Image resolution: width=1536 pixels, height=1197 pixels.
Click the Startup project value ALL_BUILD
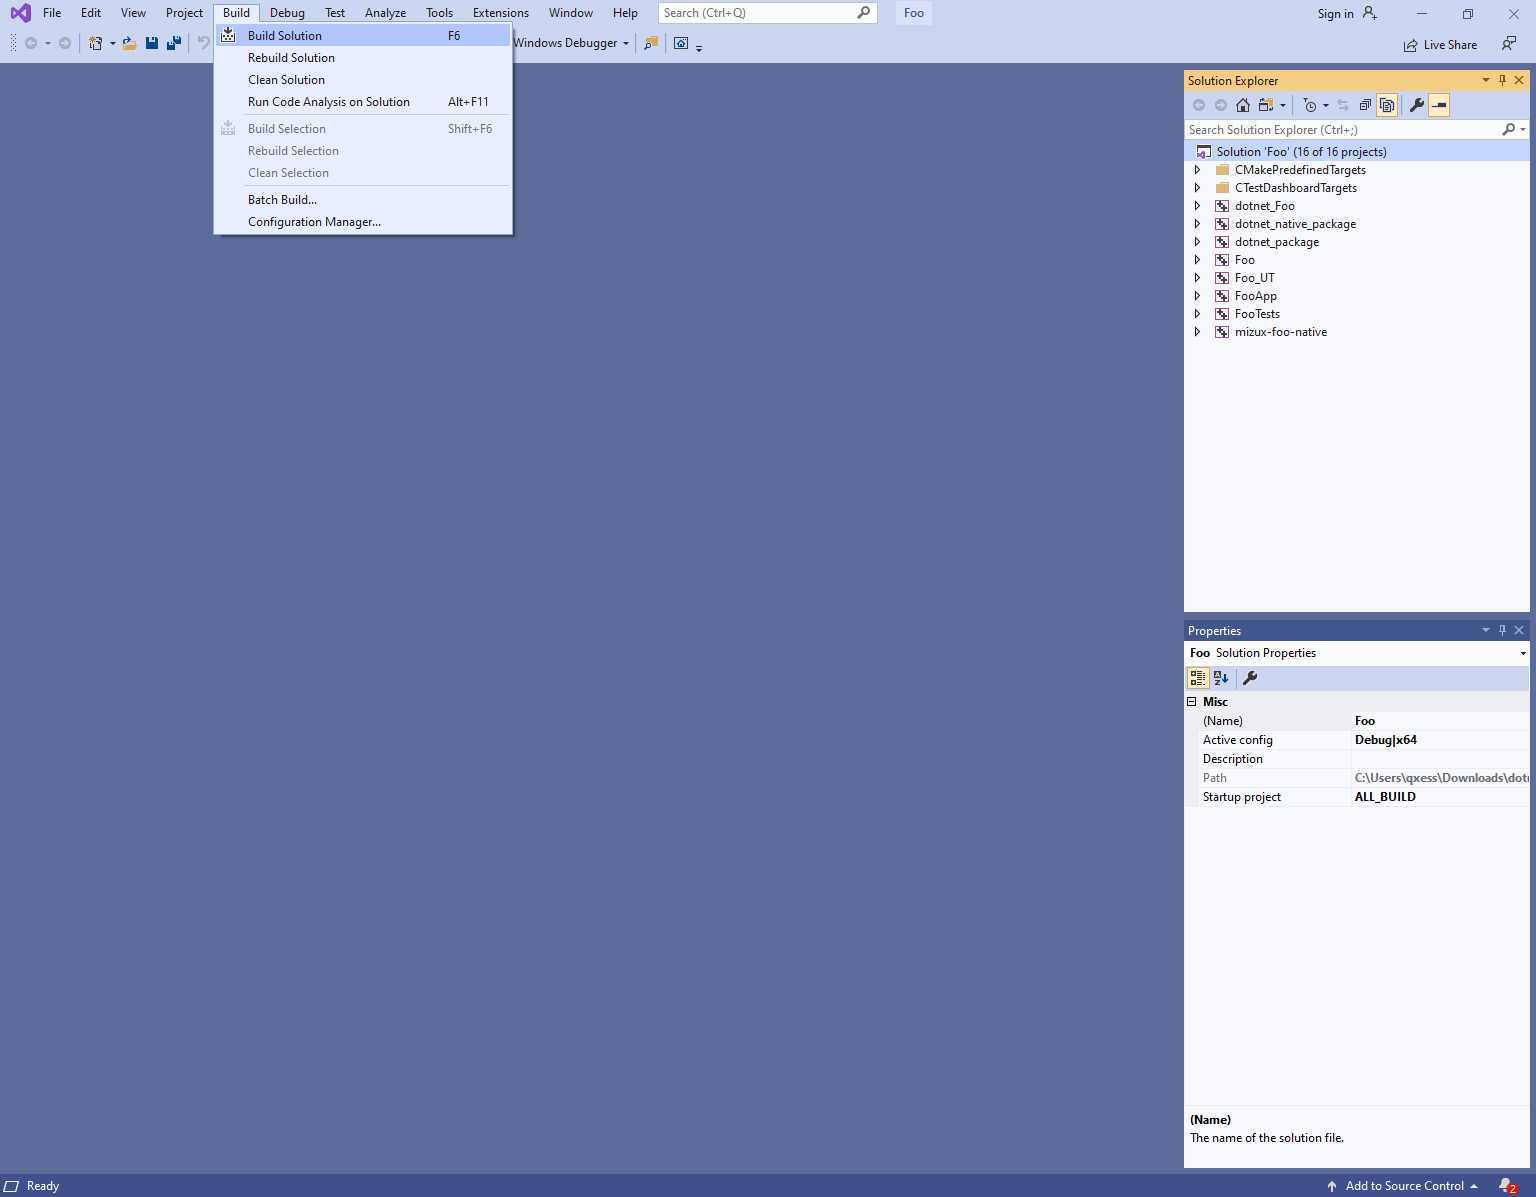(x=1385, y=797)
